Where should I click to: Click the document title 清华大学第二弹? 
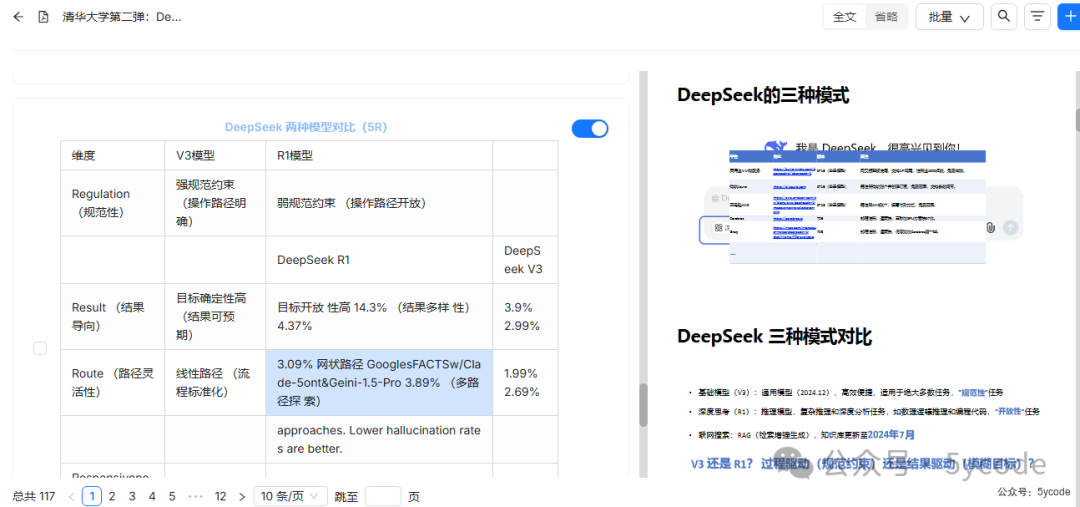click(x=122, y=17)
